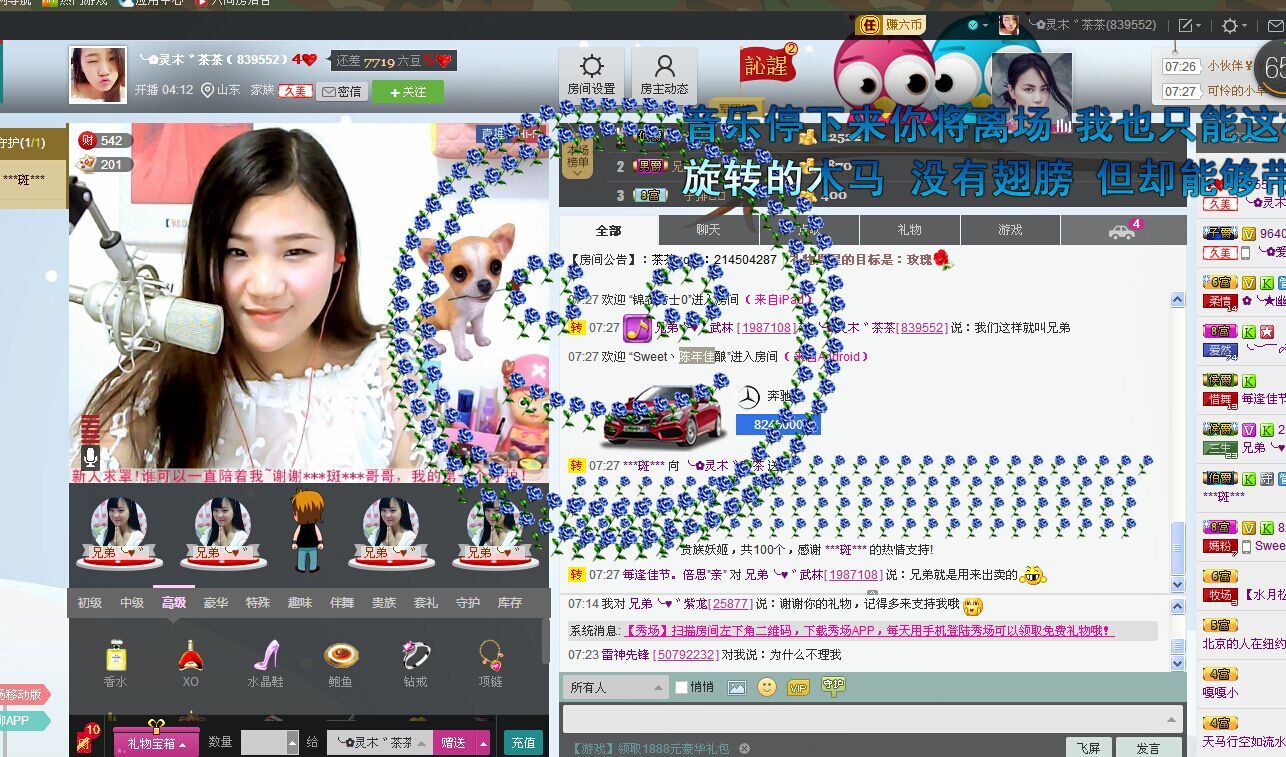This screenshot has width=1286, height=757.
Task: Click the microphone icon on video
Action: click(90, 458)
